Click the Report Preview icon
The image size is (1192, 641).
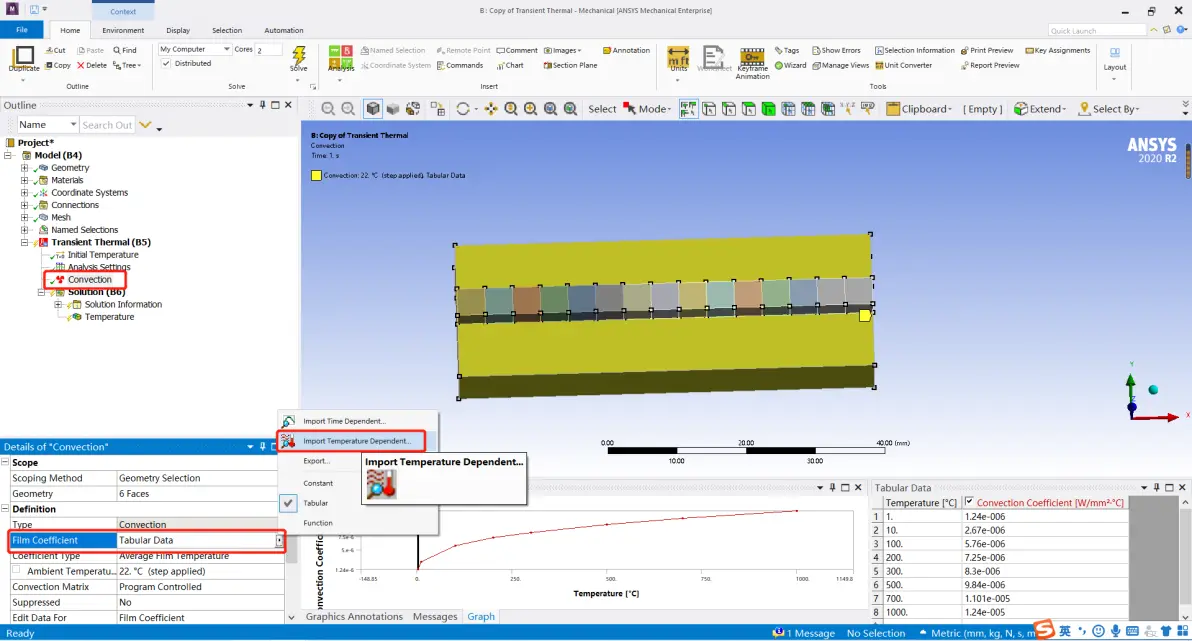pyautogui.click(x=965, y=65)
